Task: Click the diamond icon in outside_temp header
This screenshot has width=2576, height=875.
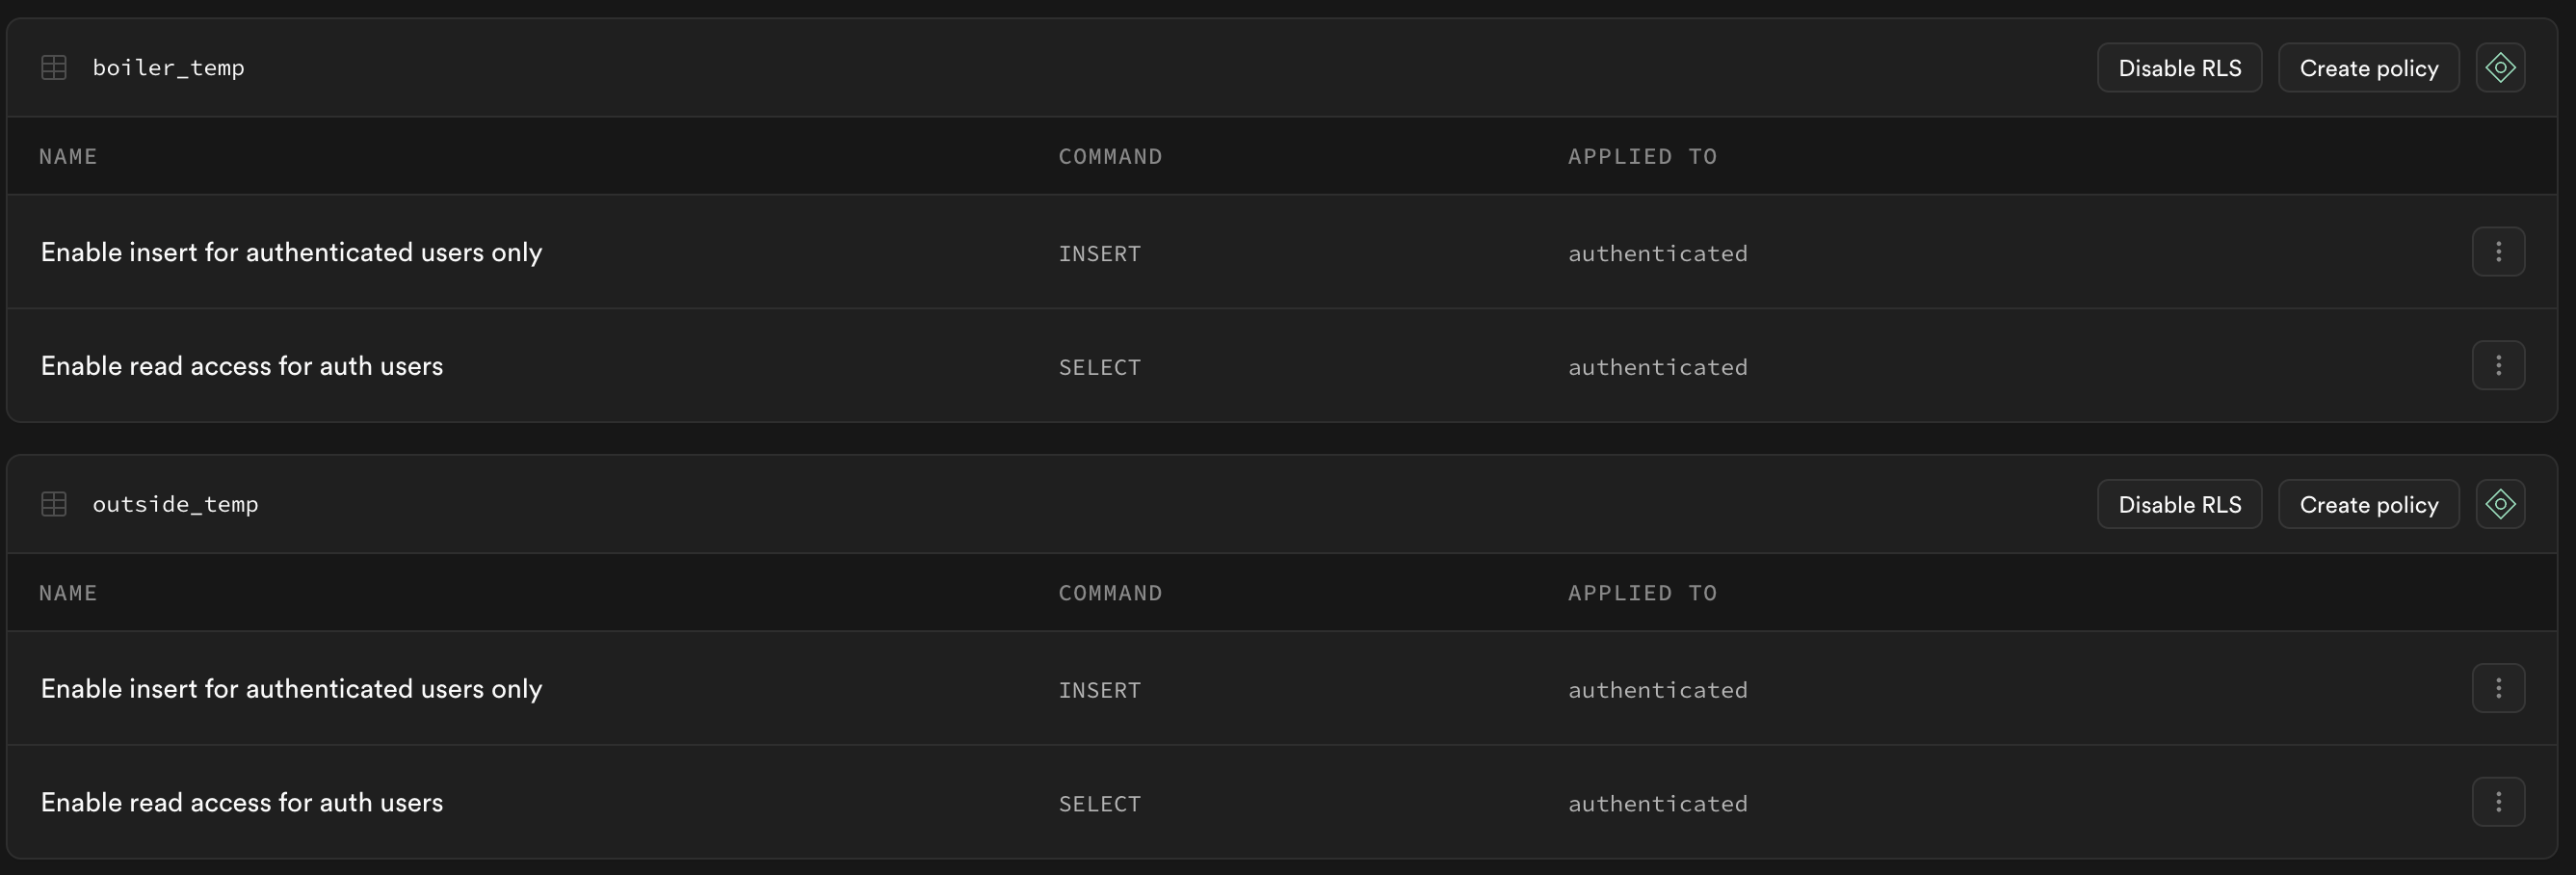Action: tap(2500, 504)
